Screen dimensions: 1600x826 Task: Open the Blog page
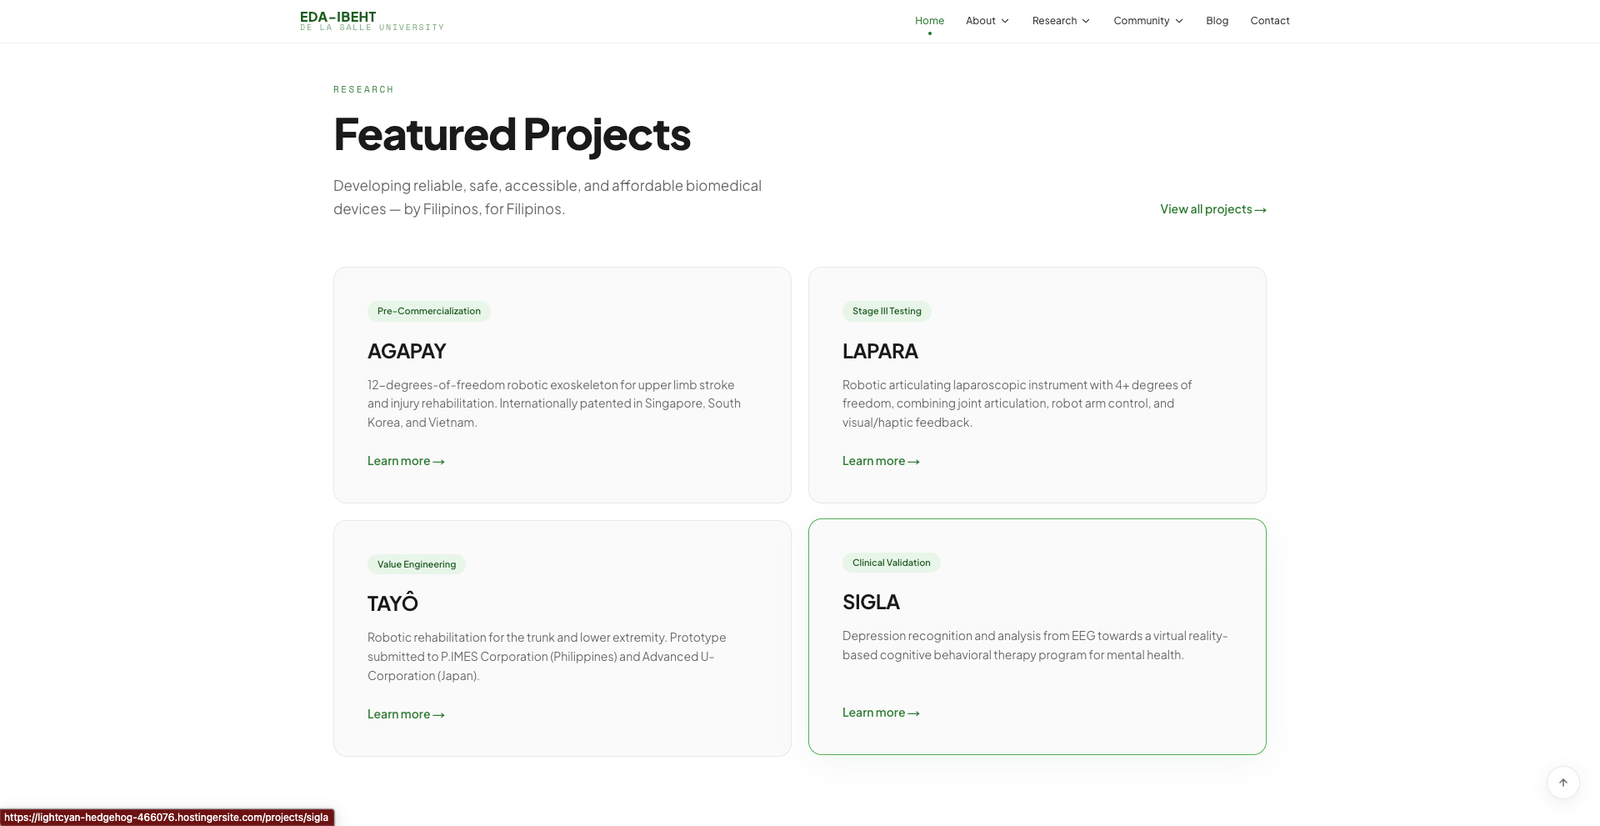pyautogui.click(x=1217, y=21)
